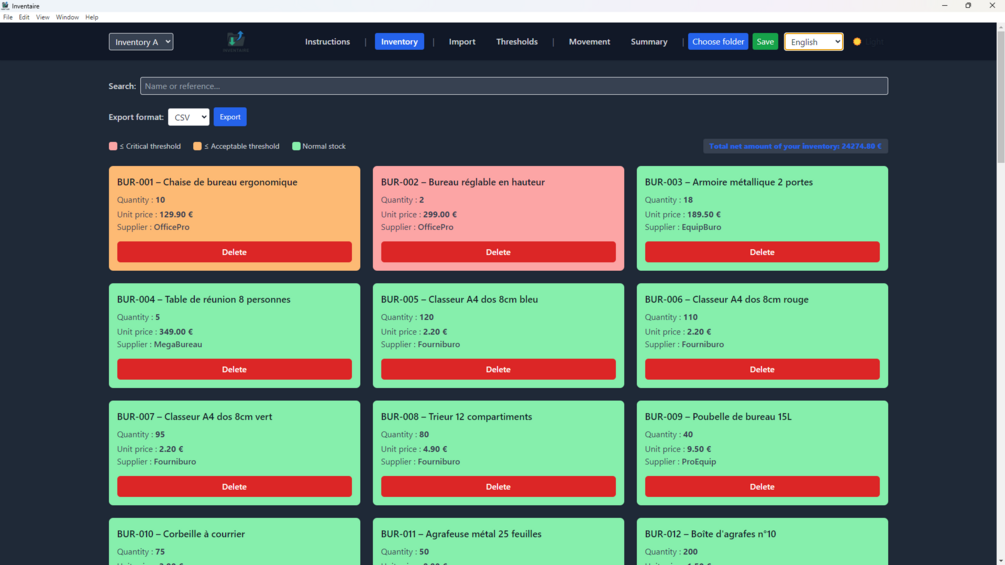Click the Choose folder button
Viewport: 1005px width, 565px height.
point(718,42)
